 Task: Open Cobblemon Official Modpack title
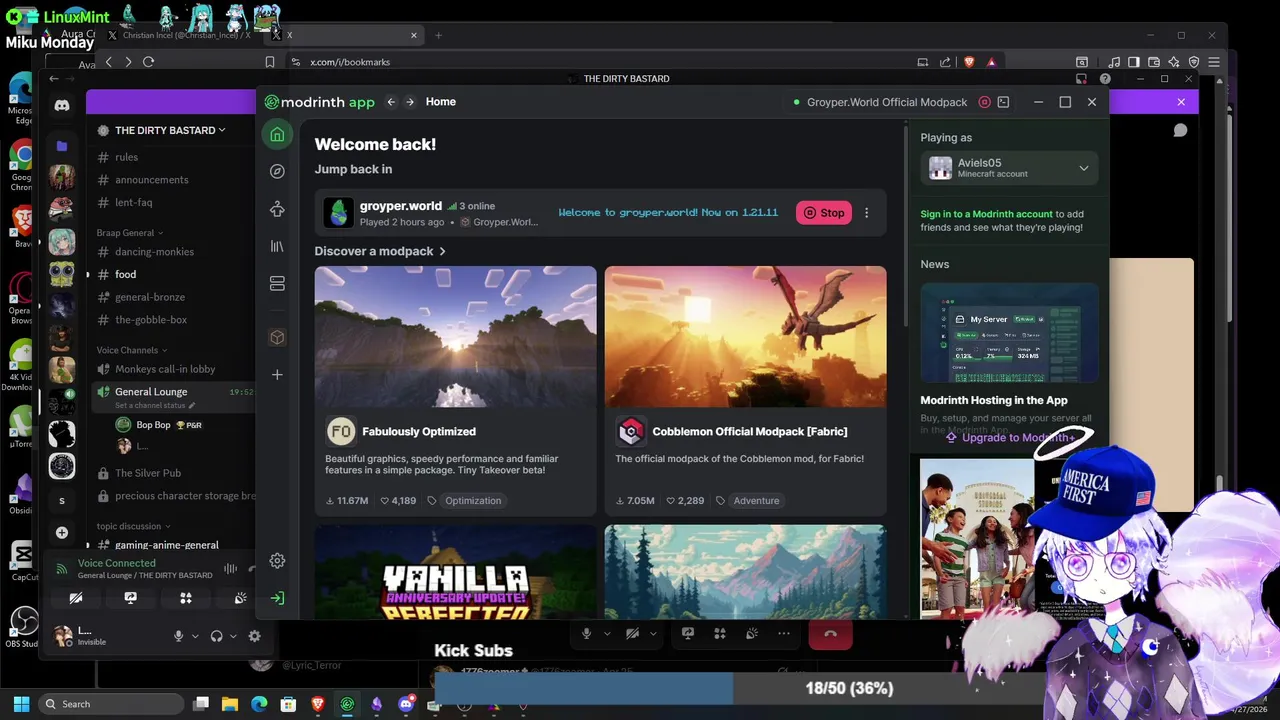click(x=750, y=432)
